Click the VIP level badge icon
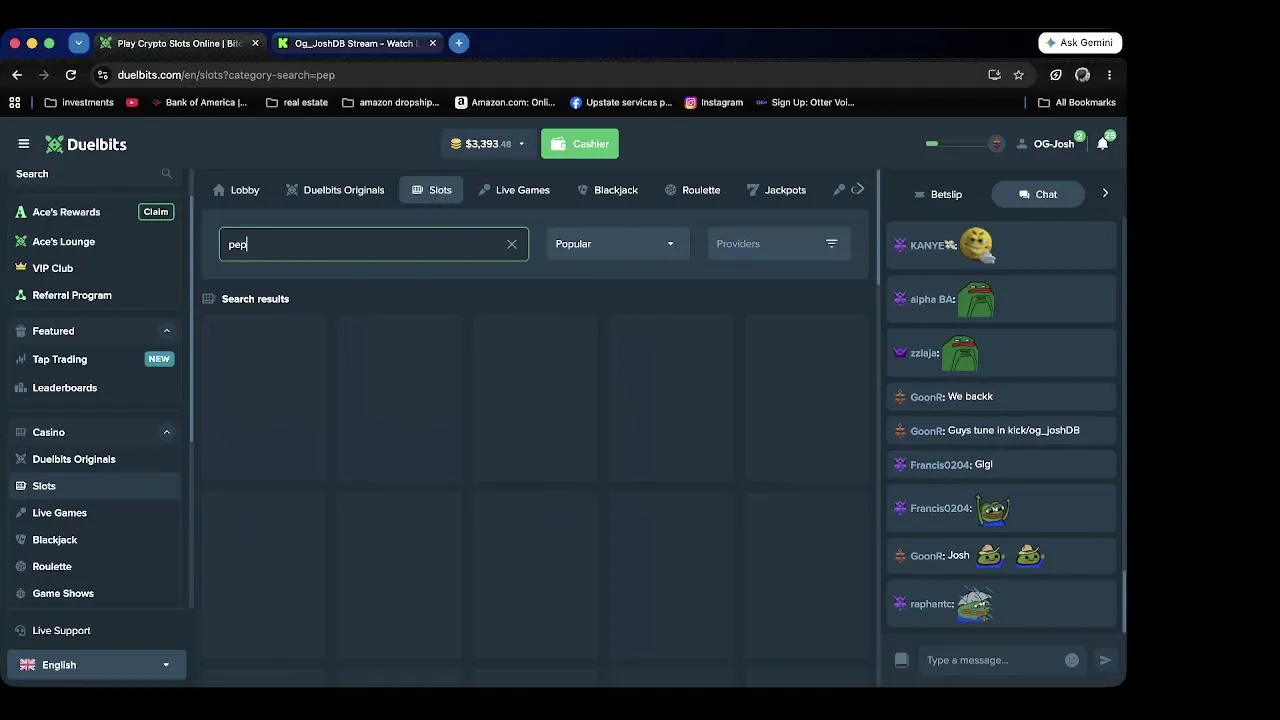1280x720 pixels. pos(995,144)
